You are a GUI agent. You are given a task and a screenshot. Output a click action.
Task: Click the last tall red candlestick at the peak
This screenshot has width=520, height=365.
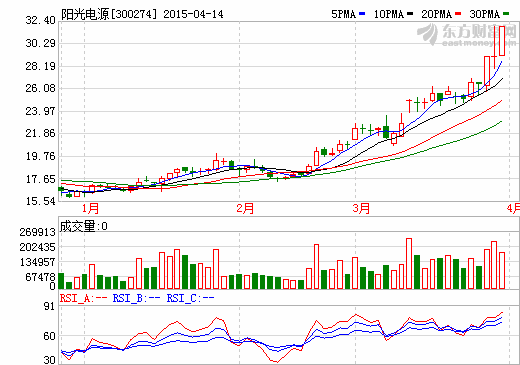click(x=502, y=41)
